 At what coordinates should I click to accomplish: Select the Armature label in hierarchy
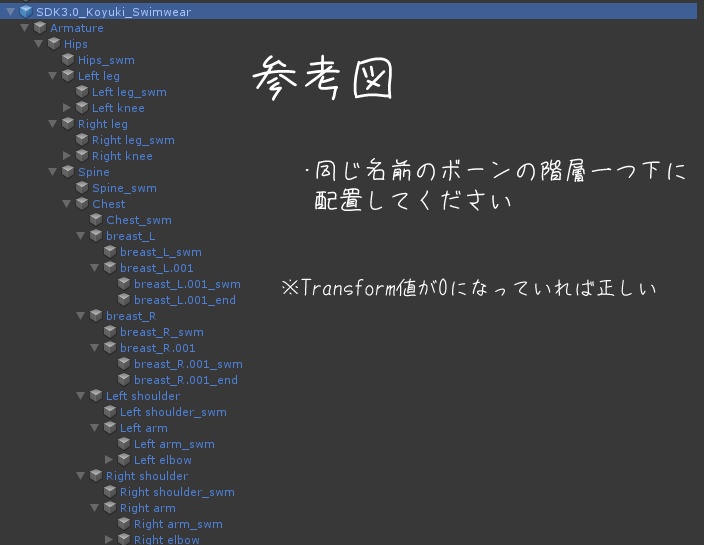coord(77,28)
